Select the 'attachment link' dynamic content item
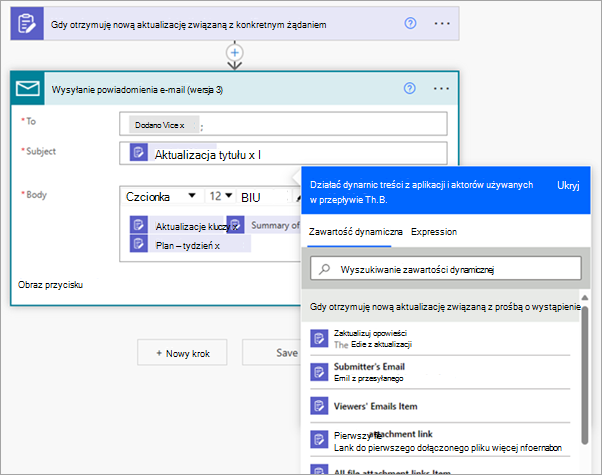 pos(440,440)
